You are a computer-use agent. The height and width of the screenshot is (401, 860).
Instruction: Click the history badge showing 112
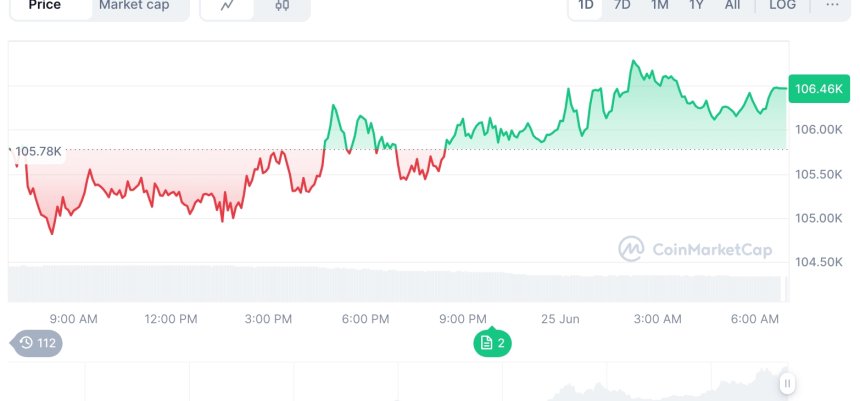38,343
